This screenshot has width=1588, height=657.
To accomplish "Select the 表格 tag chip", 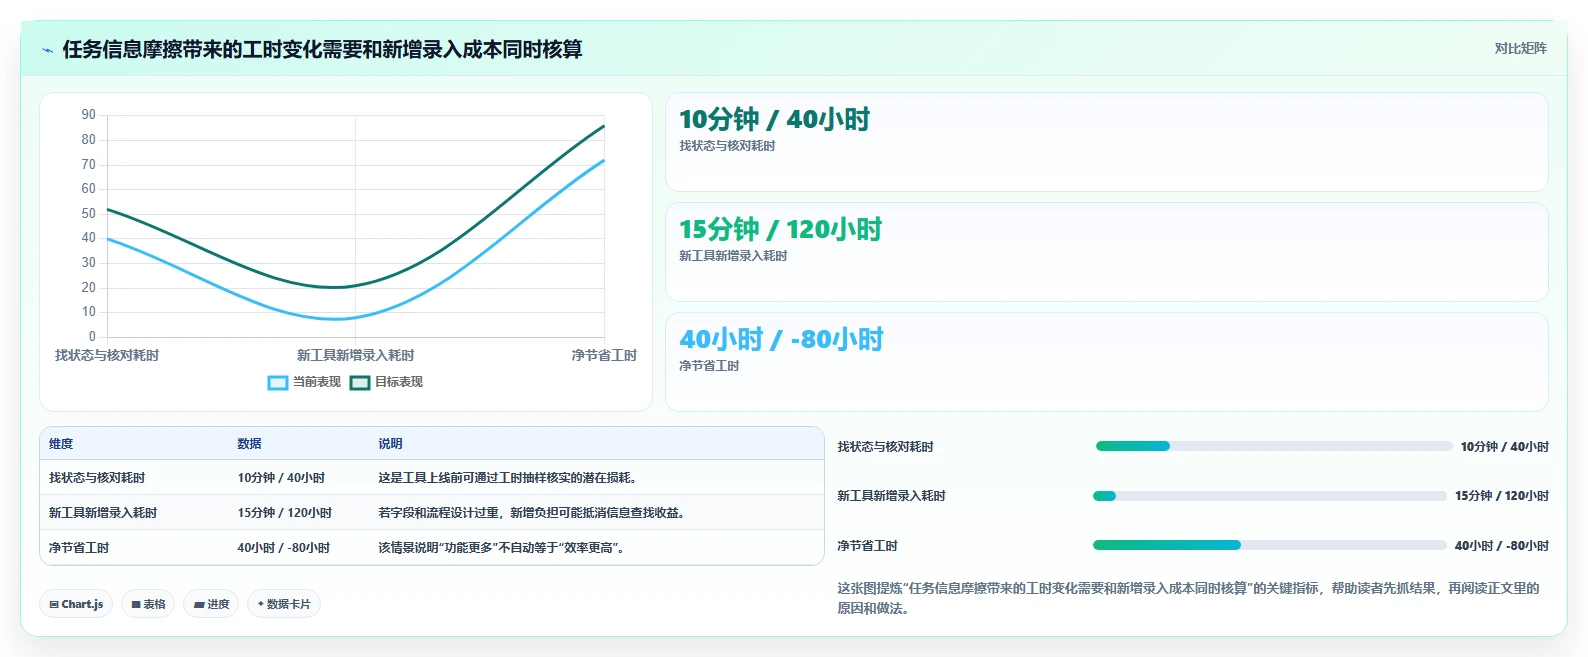I will click(148, 604).
